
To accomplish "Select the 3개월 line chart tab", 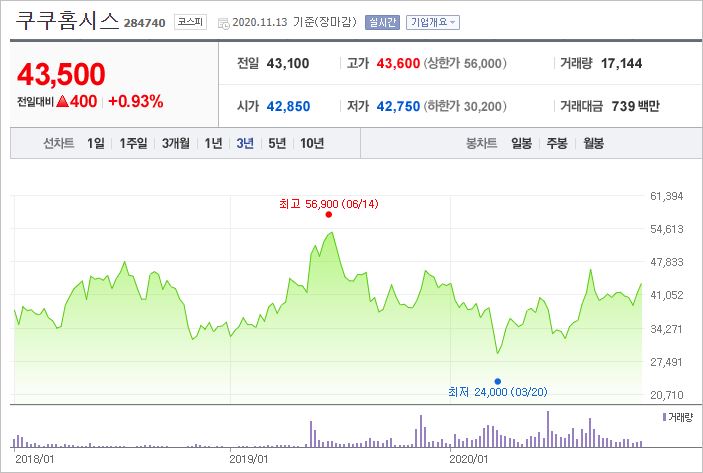I will click(x=176, y=143).
